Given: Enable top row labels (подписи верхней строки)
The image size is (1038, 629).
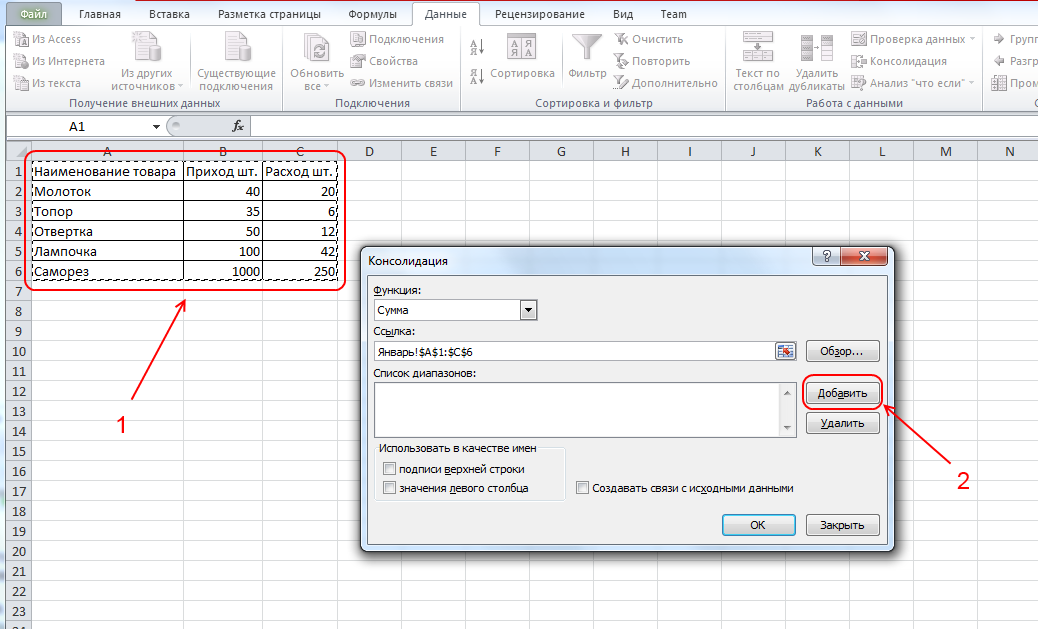Looking at the screenshot, I should click(x=389, y=469).
